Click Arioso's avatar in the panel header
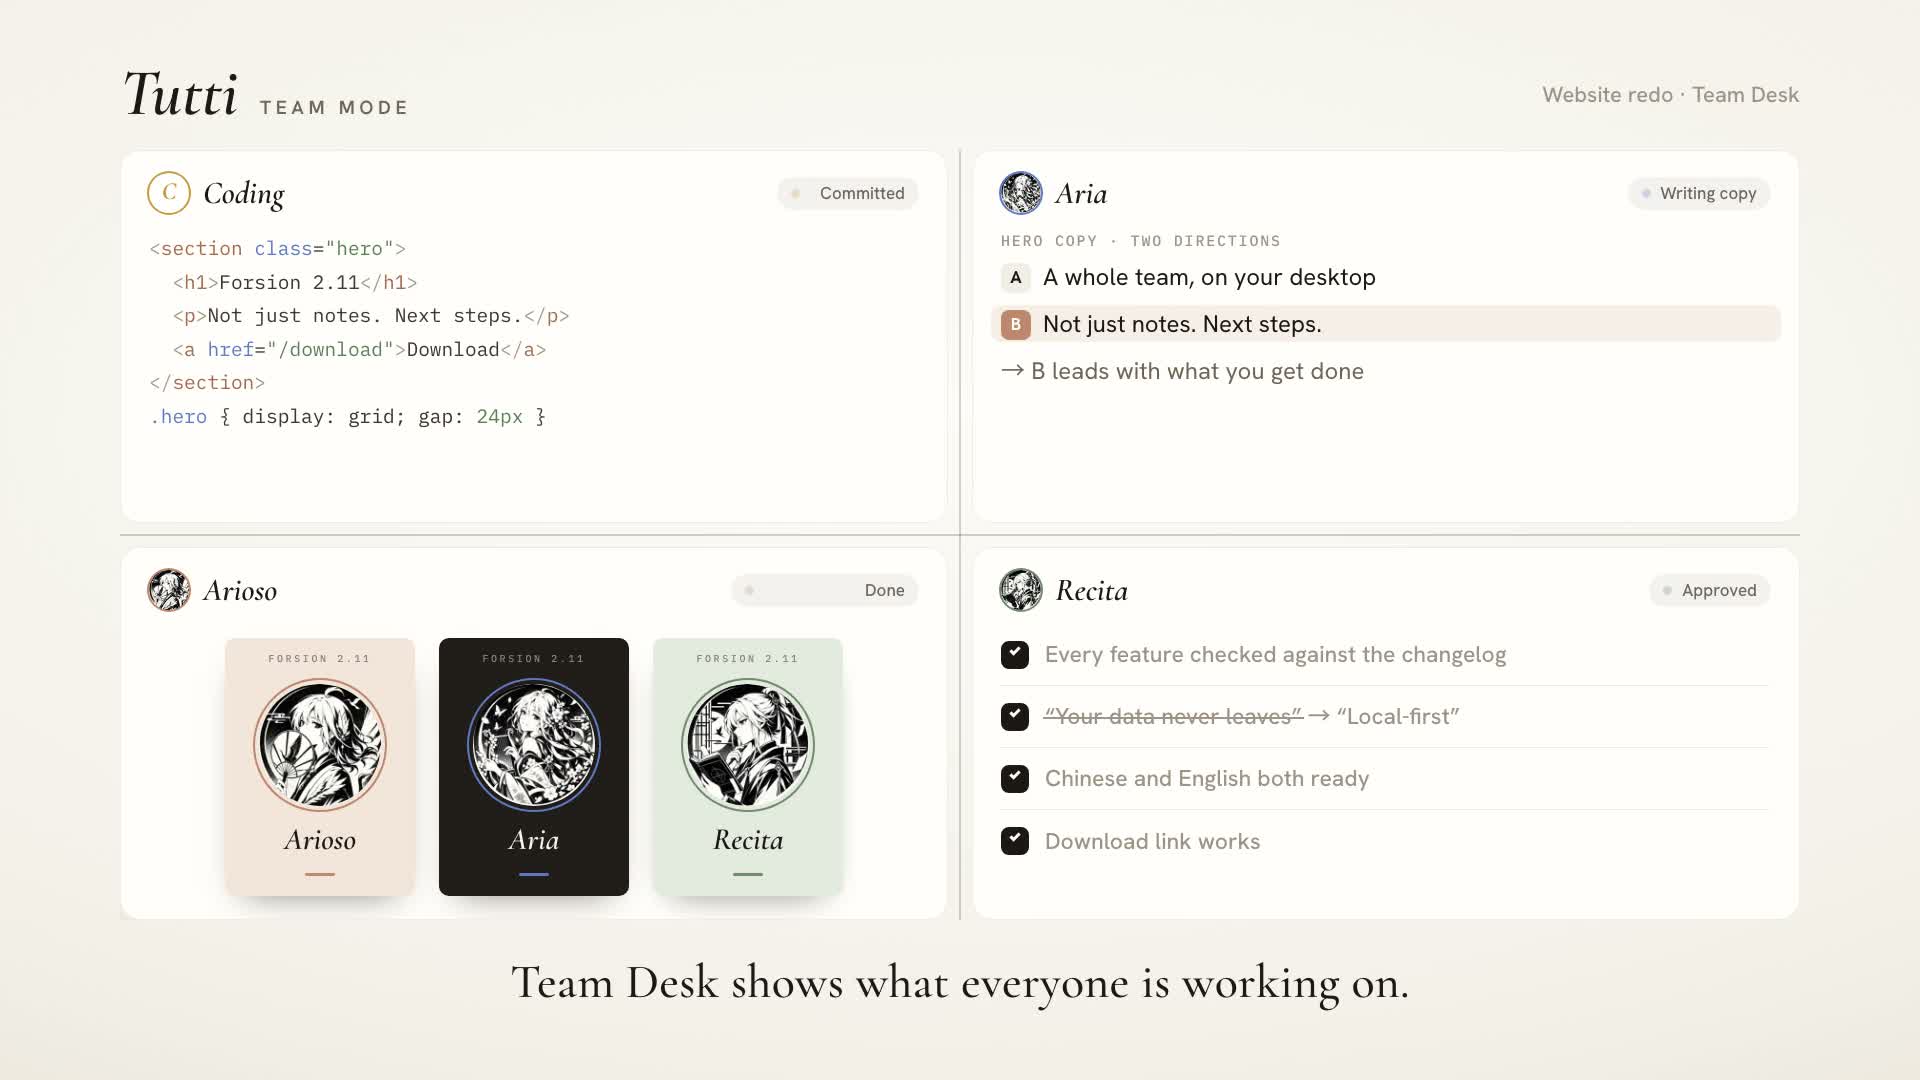 click(169, 590)
